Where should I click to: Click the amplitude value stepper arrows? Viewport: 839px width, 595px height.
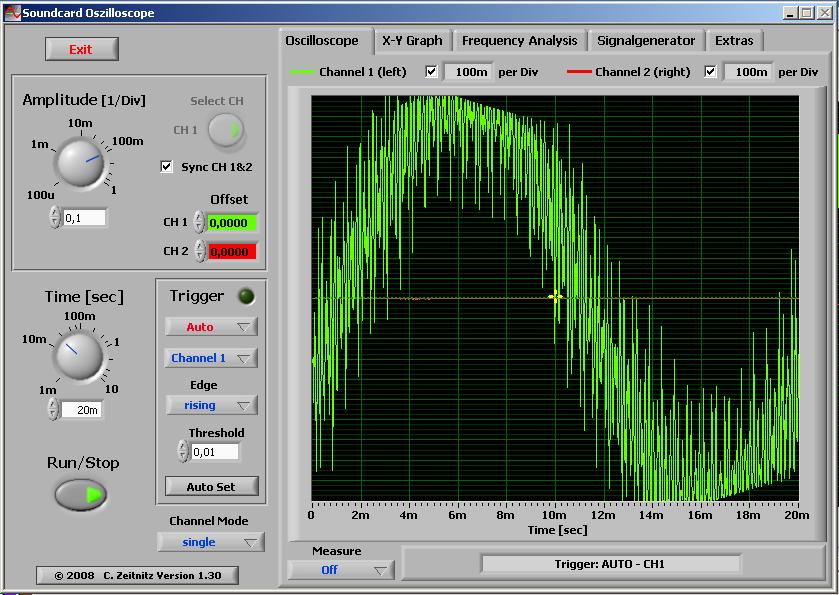tap(54, 217)
